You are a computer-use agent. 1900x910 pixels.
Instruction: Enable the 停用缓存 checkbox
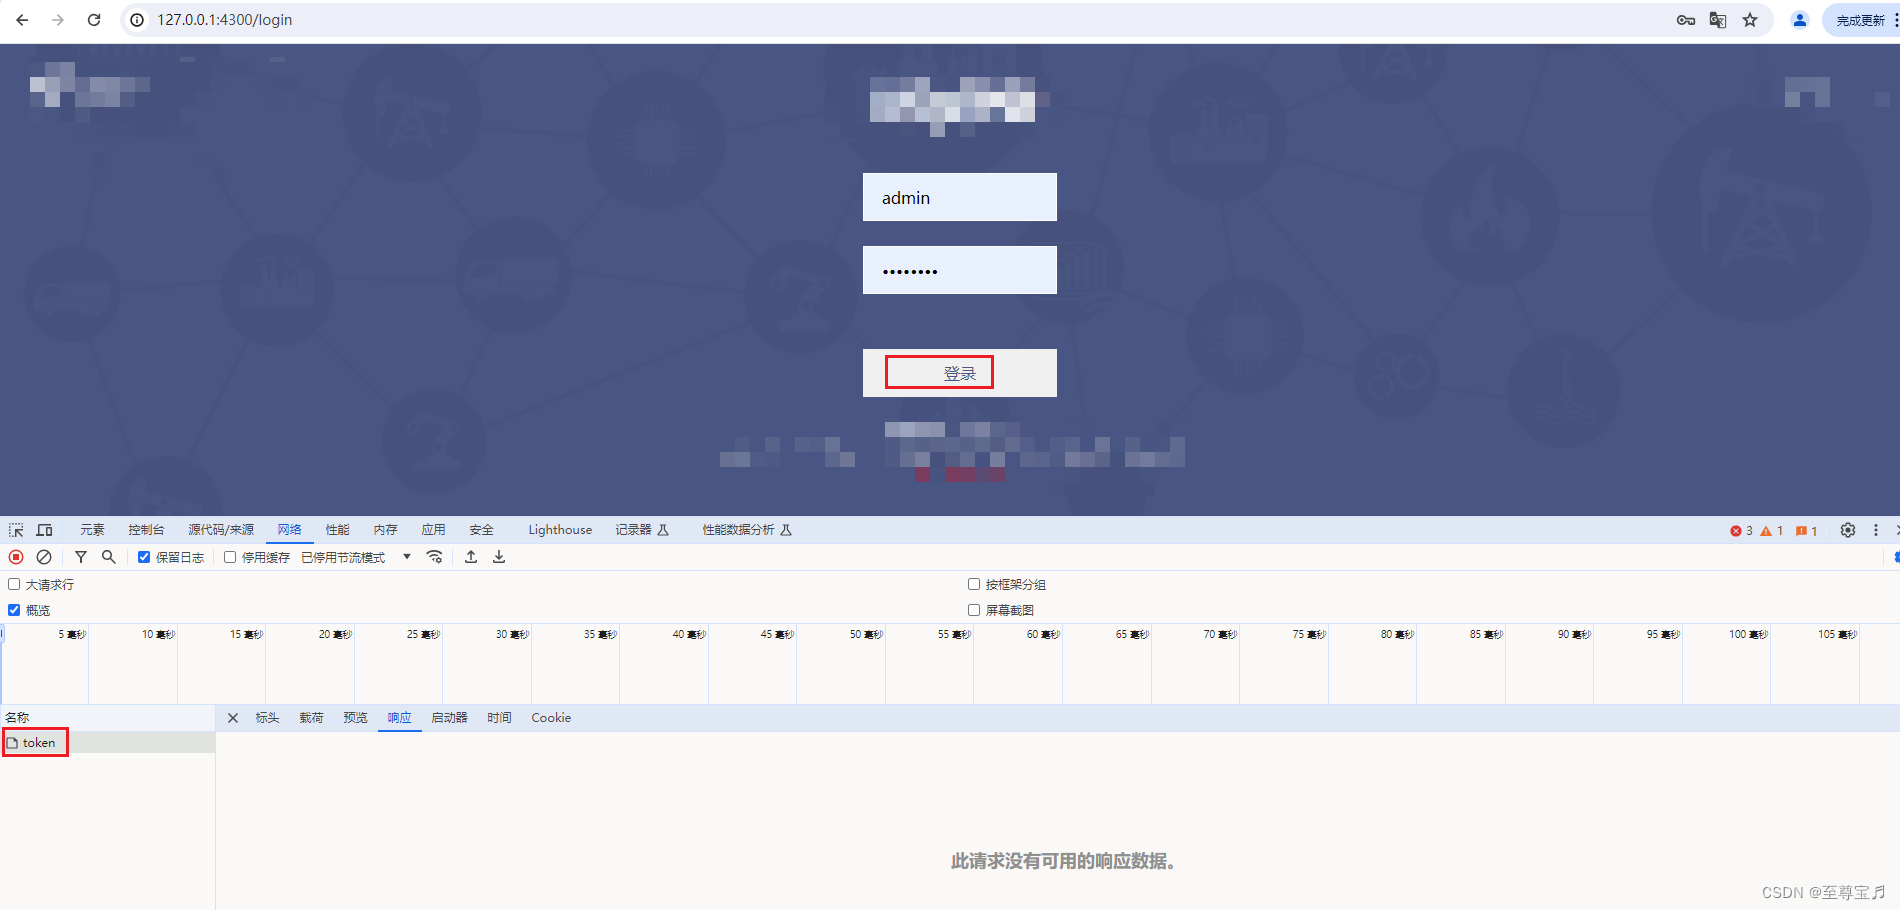(x=230, y=557)
